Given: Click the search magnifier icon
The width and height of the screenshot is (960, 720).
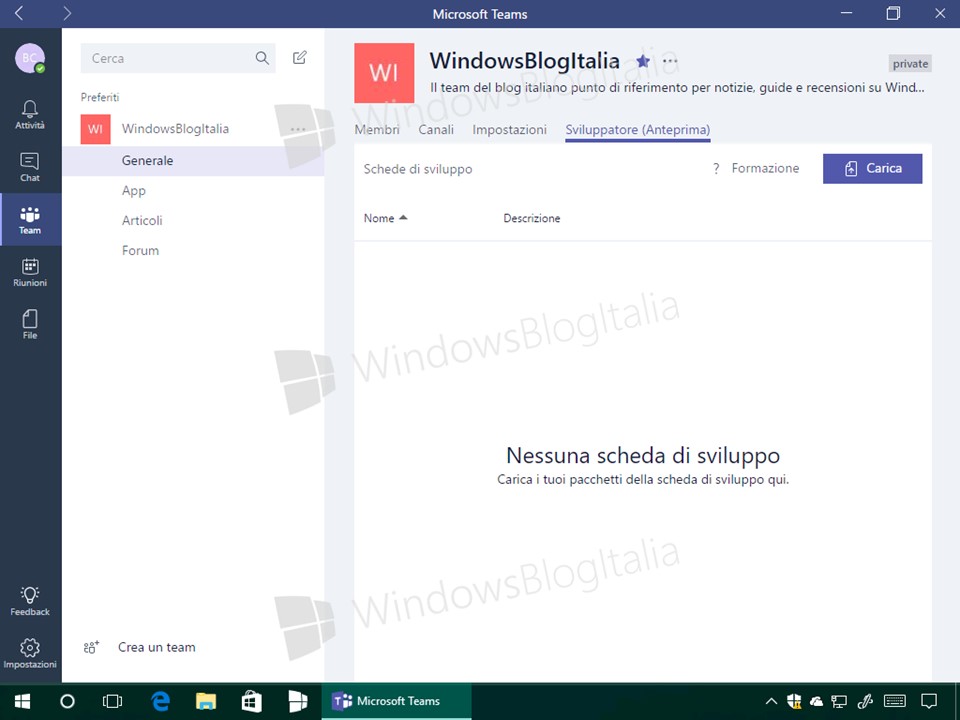Looking at the screenshot, I should coord(262,58).
